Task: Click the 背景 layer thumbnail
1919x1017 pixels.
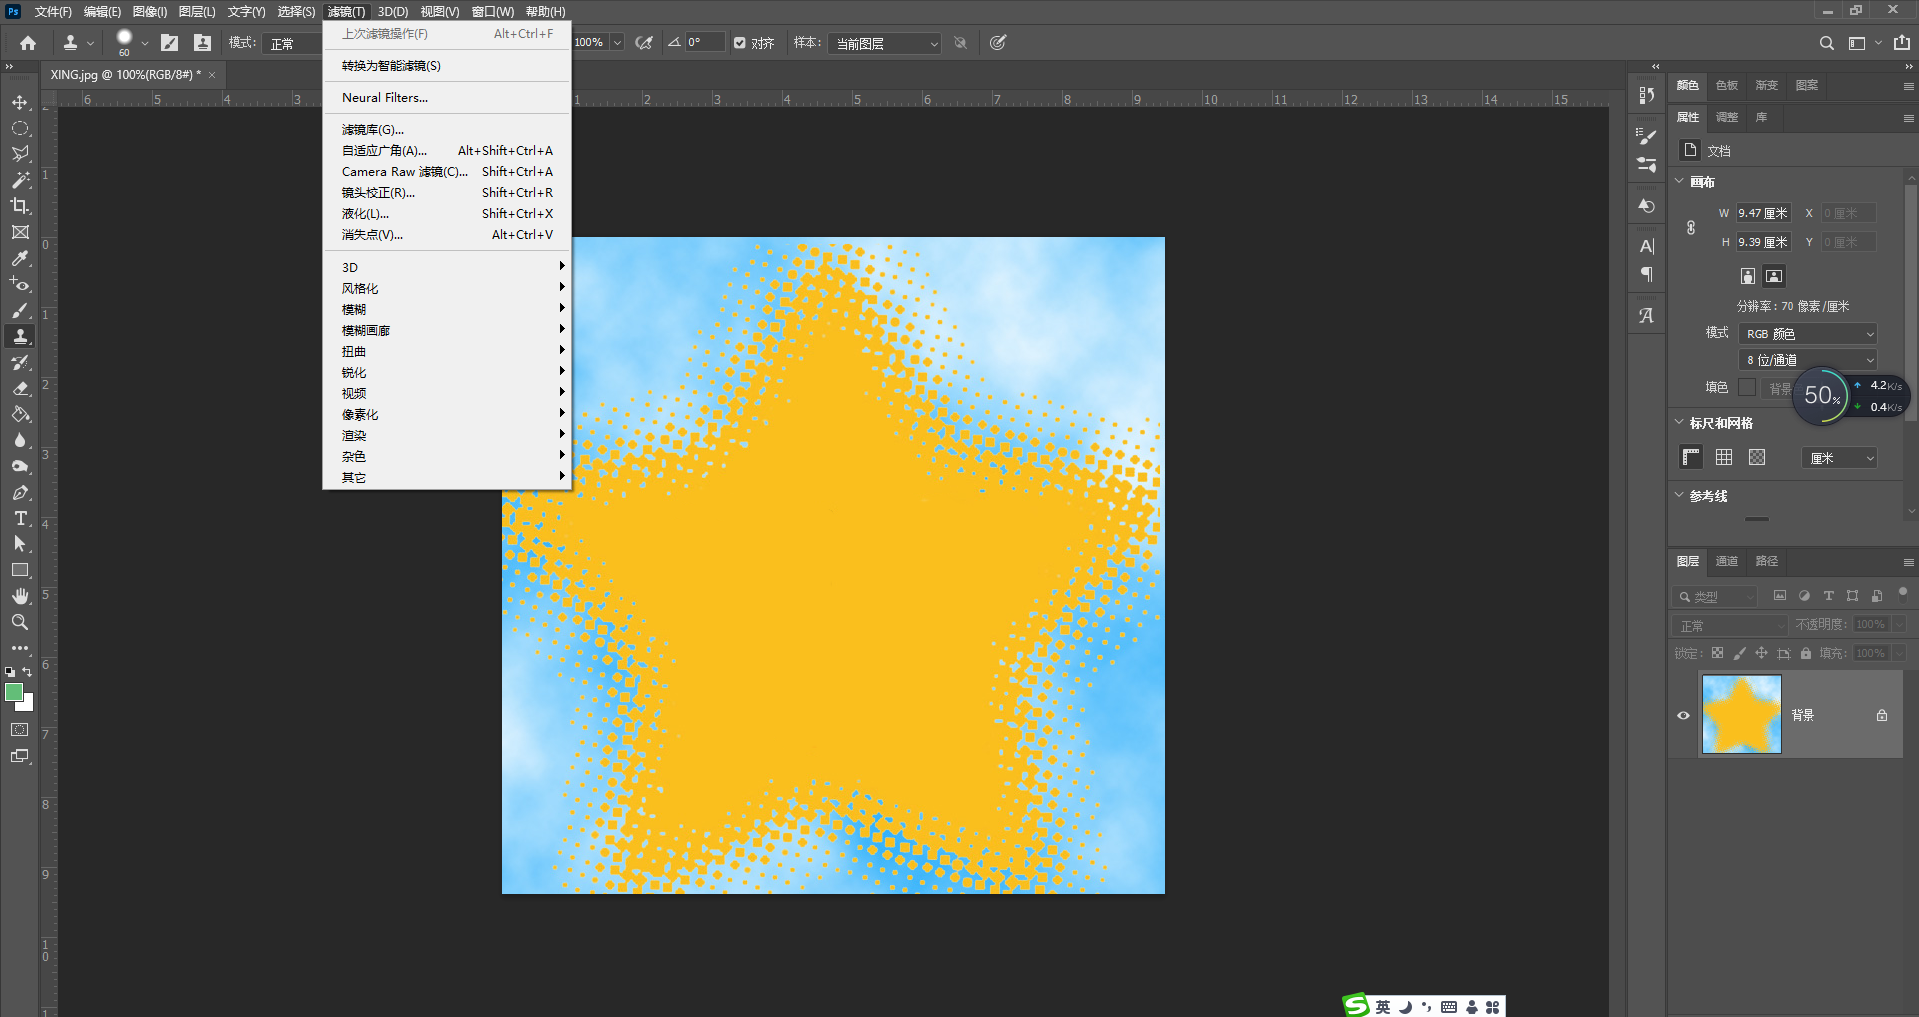Action: point(1741,714)
